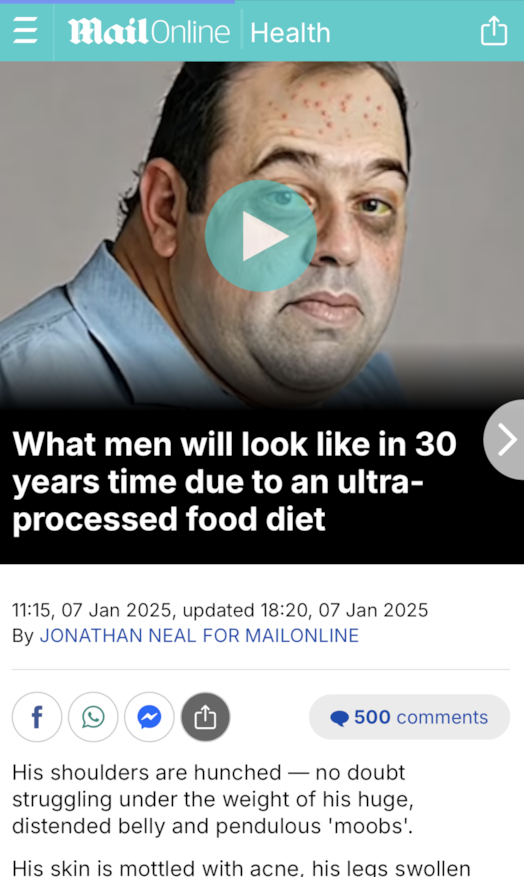Screen dimensions: 524x877
Task: Share the article via WhatsApp
Action: pyautogui.click(x=93, y=716)
